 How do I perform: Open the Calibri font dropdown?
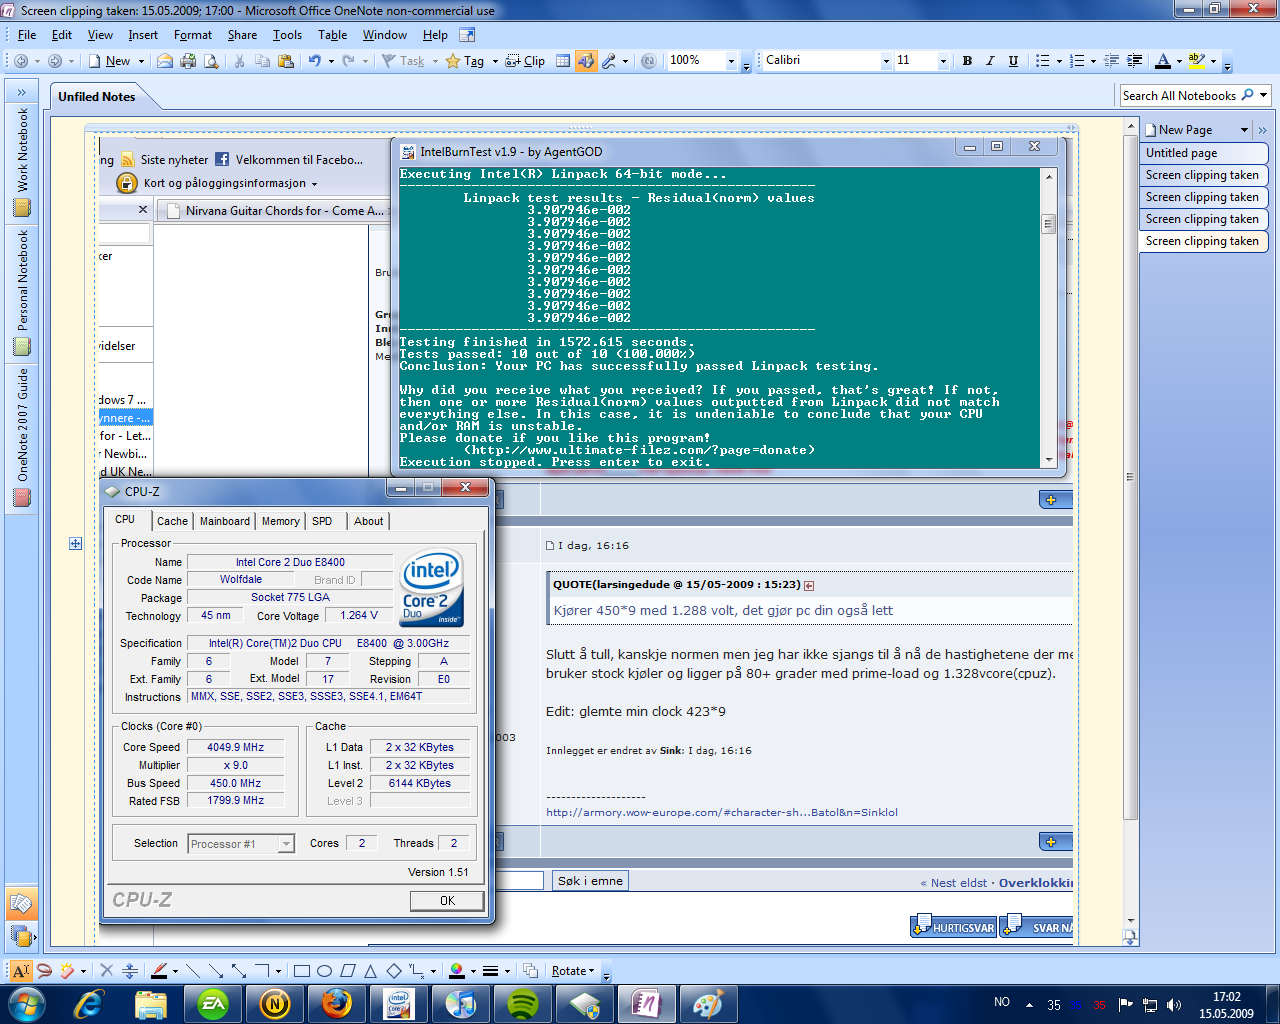pos(886,61)
